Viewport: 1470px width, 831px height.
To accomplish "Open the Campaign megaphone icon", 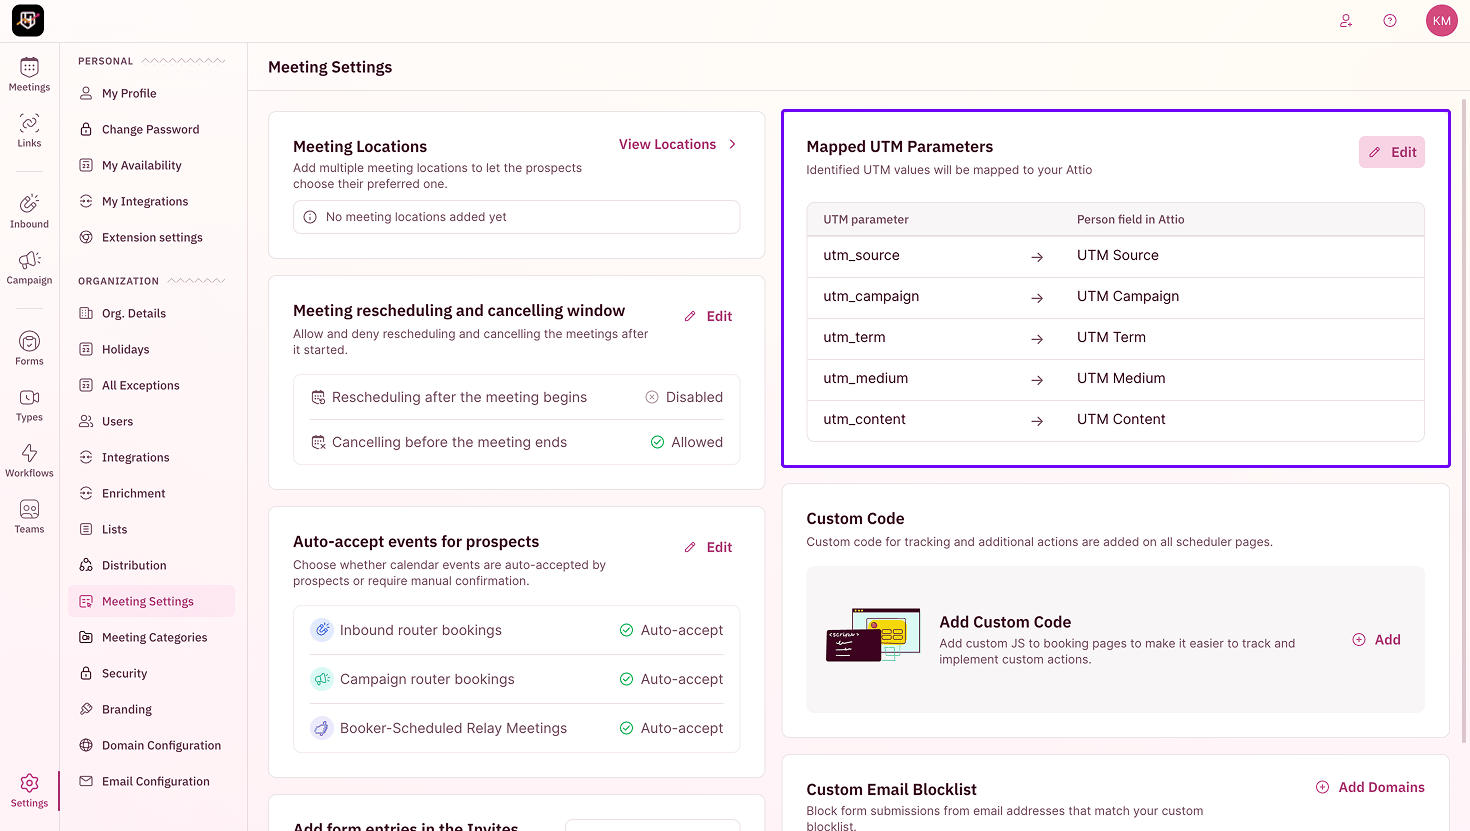I will point(29,268).
